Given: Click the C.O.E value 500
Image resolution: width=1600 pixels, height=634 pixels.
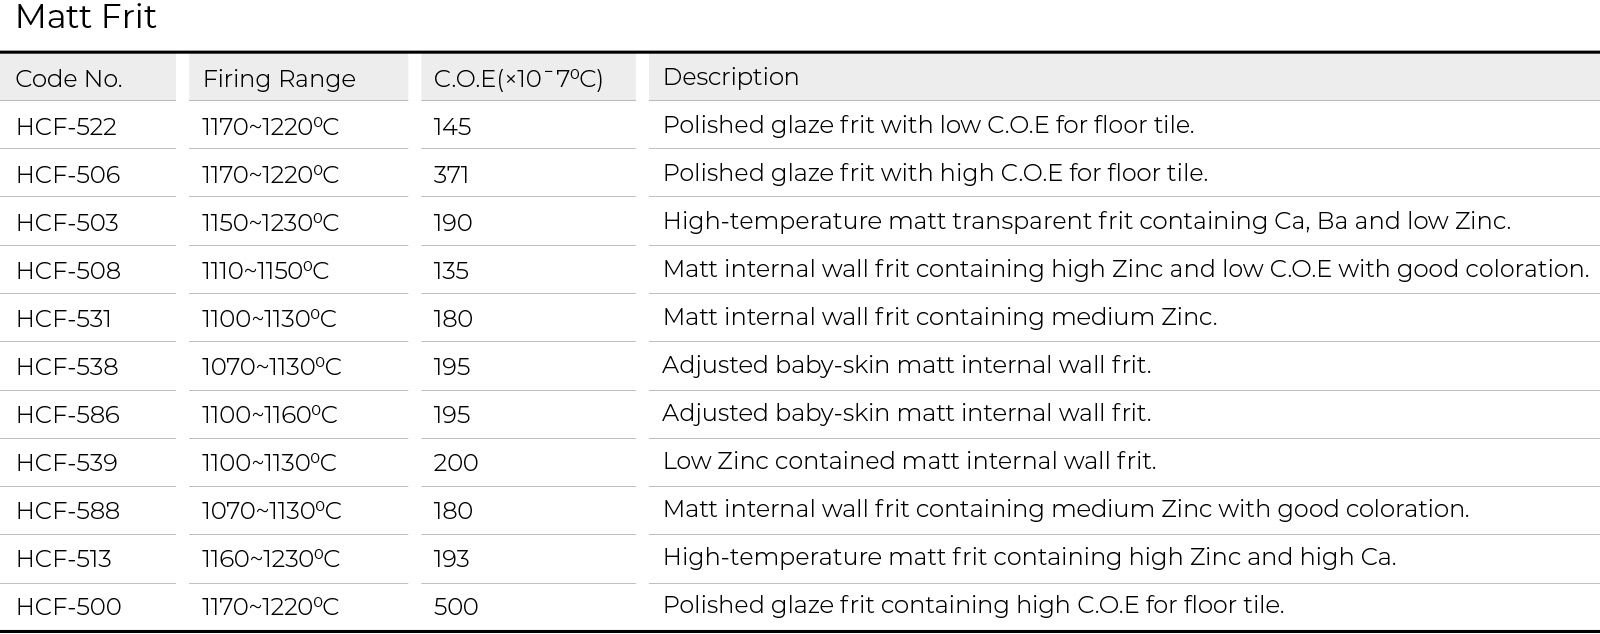Looking at the screenshot, I should [456, 606].
